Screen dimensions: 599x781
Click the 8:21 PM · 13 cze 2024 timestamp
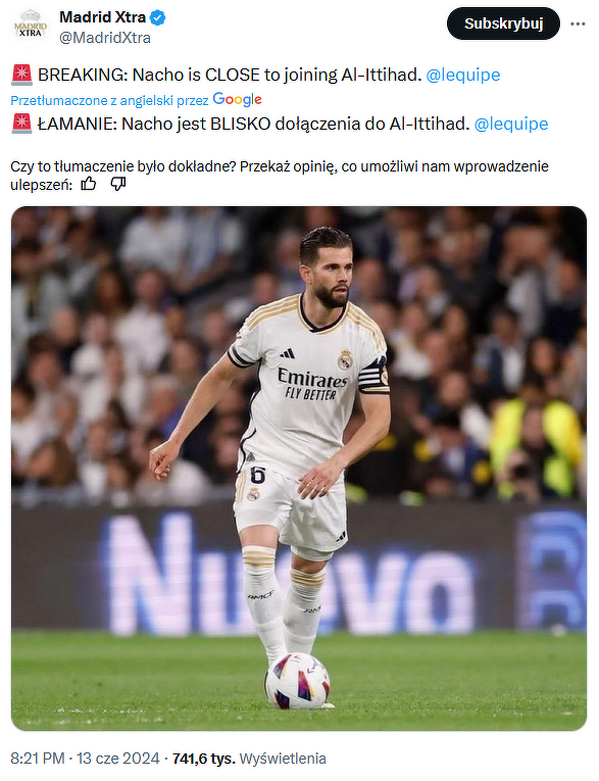[x=85, y=759]
